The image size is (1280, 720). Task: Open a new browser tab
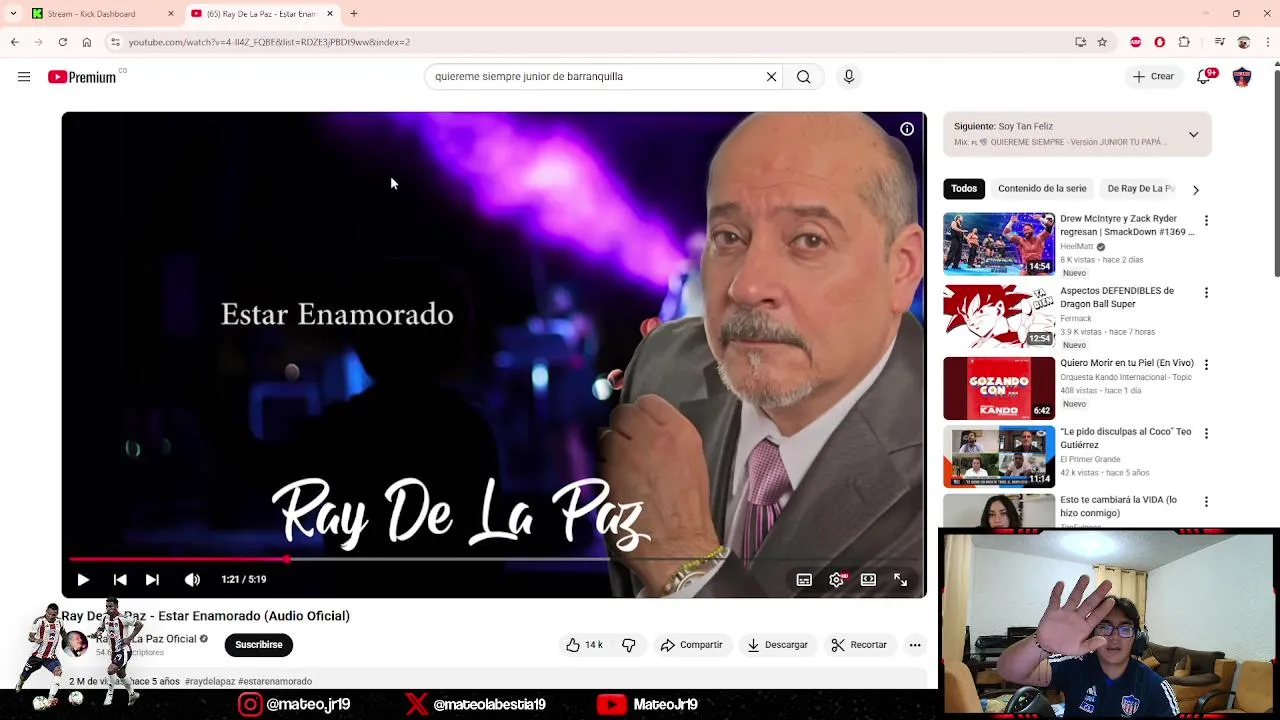353,14
